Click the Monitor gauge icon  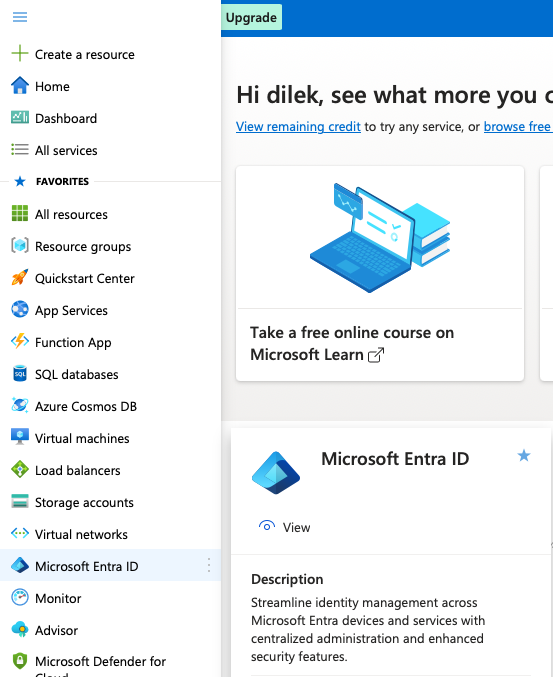20,598
